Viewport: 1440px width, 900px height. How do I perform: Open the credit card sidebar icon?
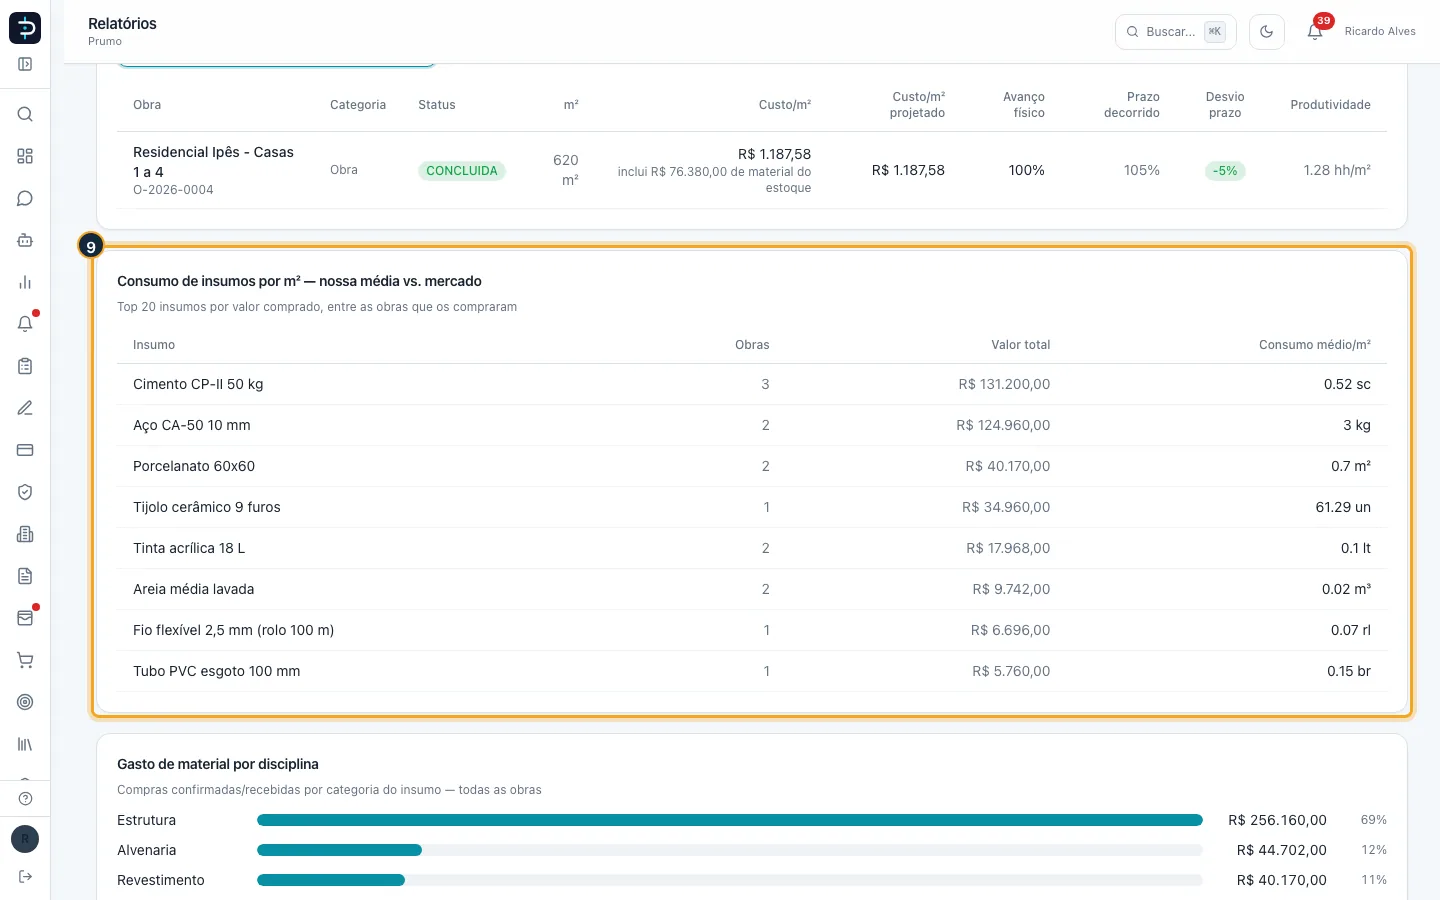tap(25, 450)
